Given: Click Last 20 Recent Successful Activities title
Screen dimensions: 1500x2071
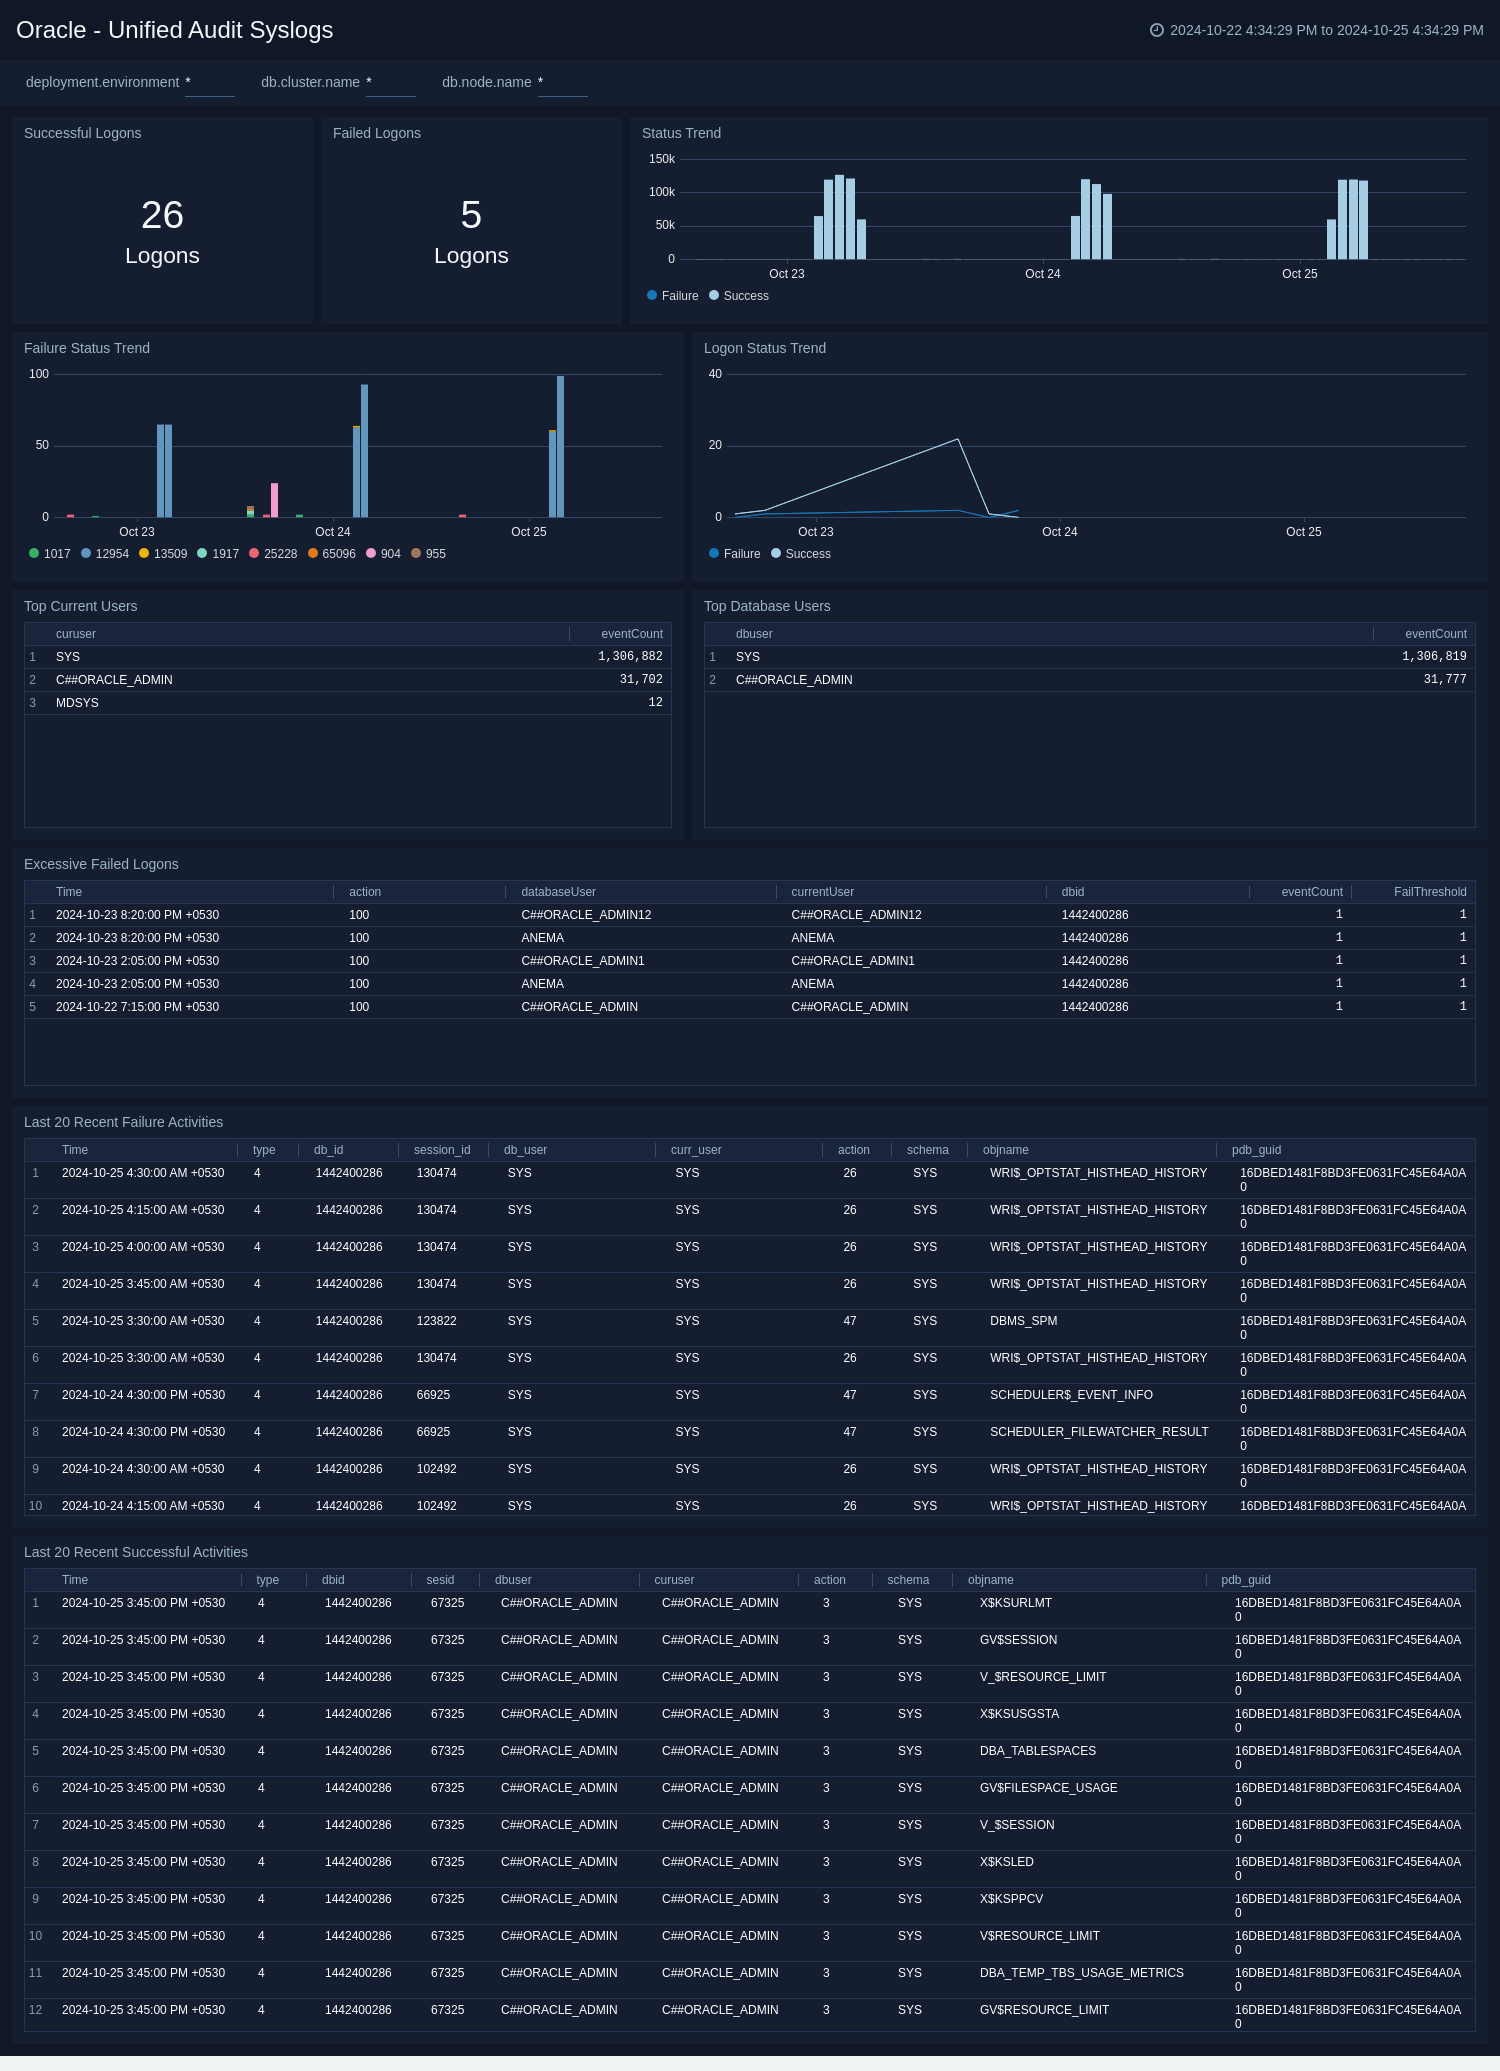Looking at the screenshot, I should (x=136, y=1552).
